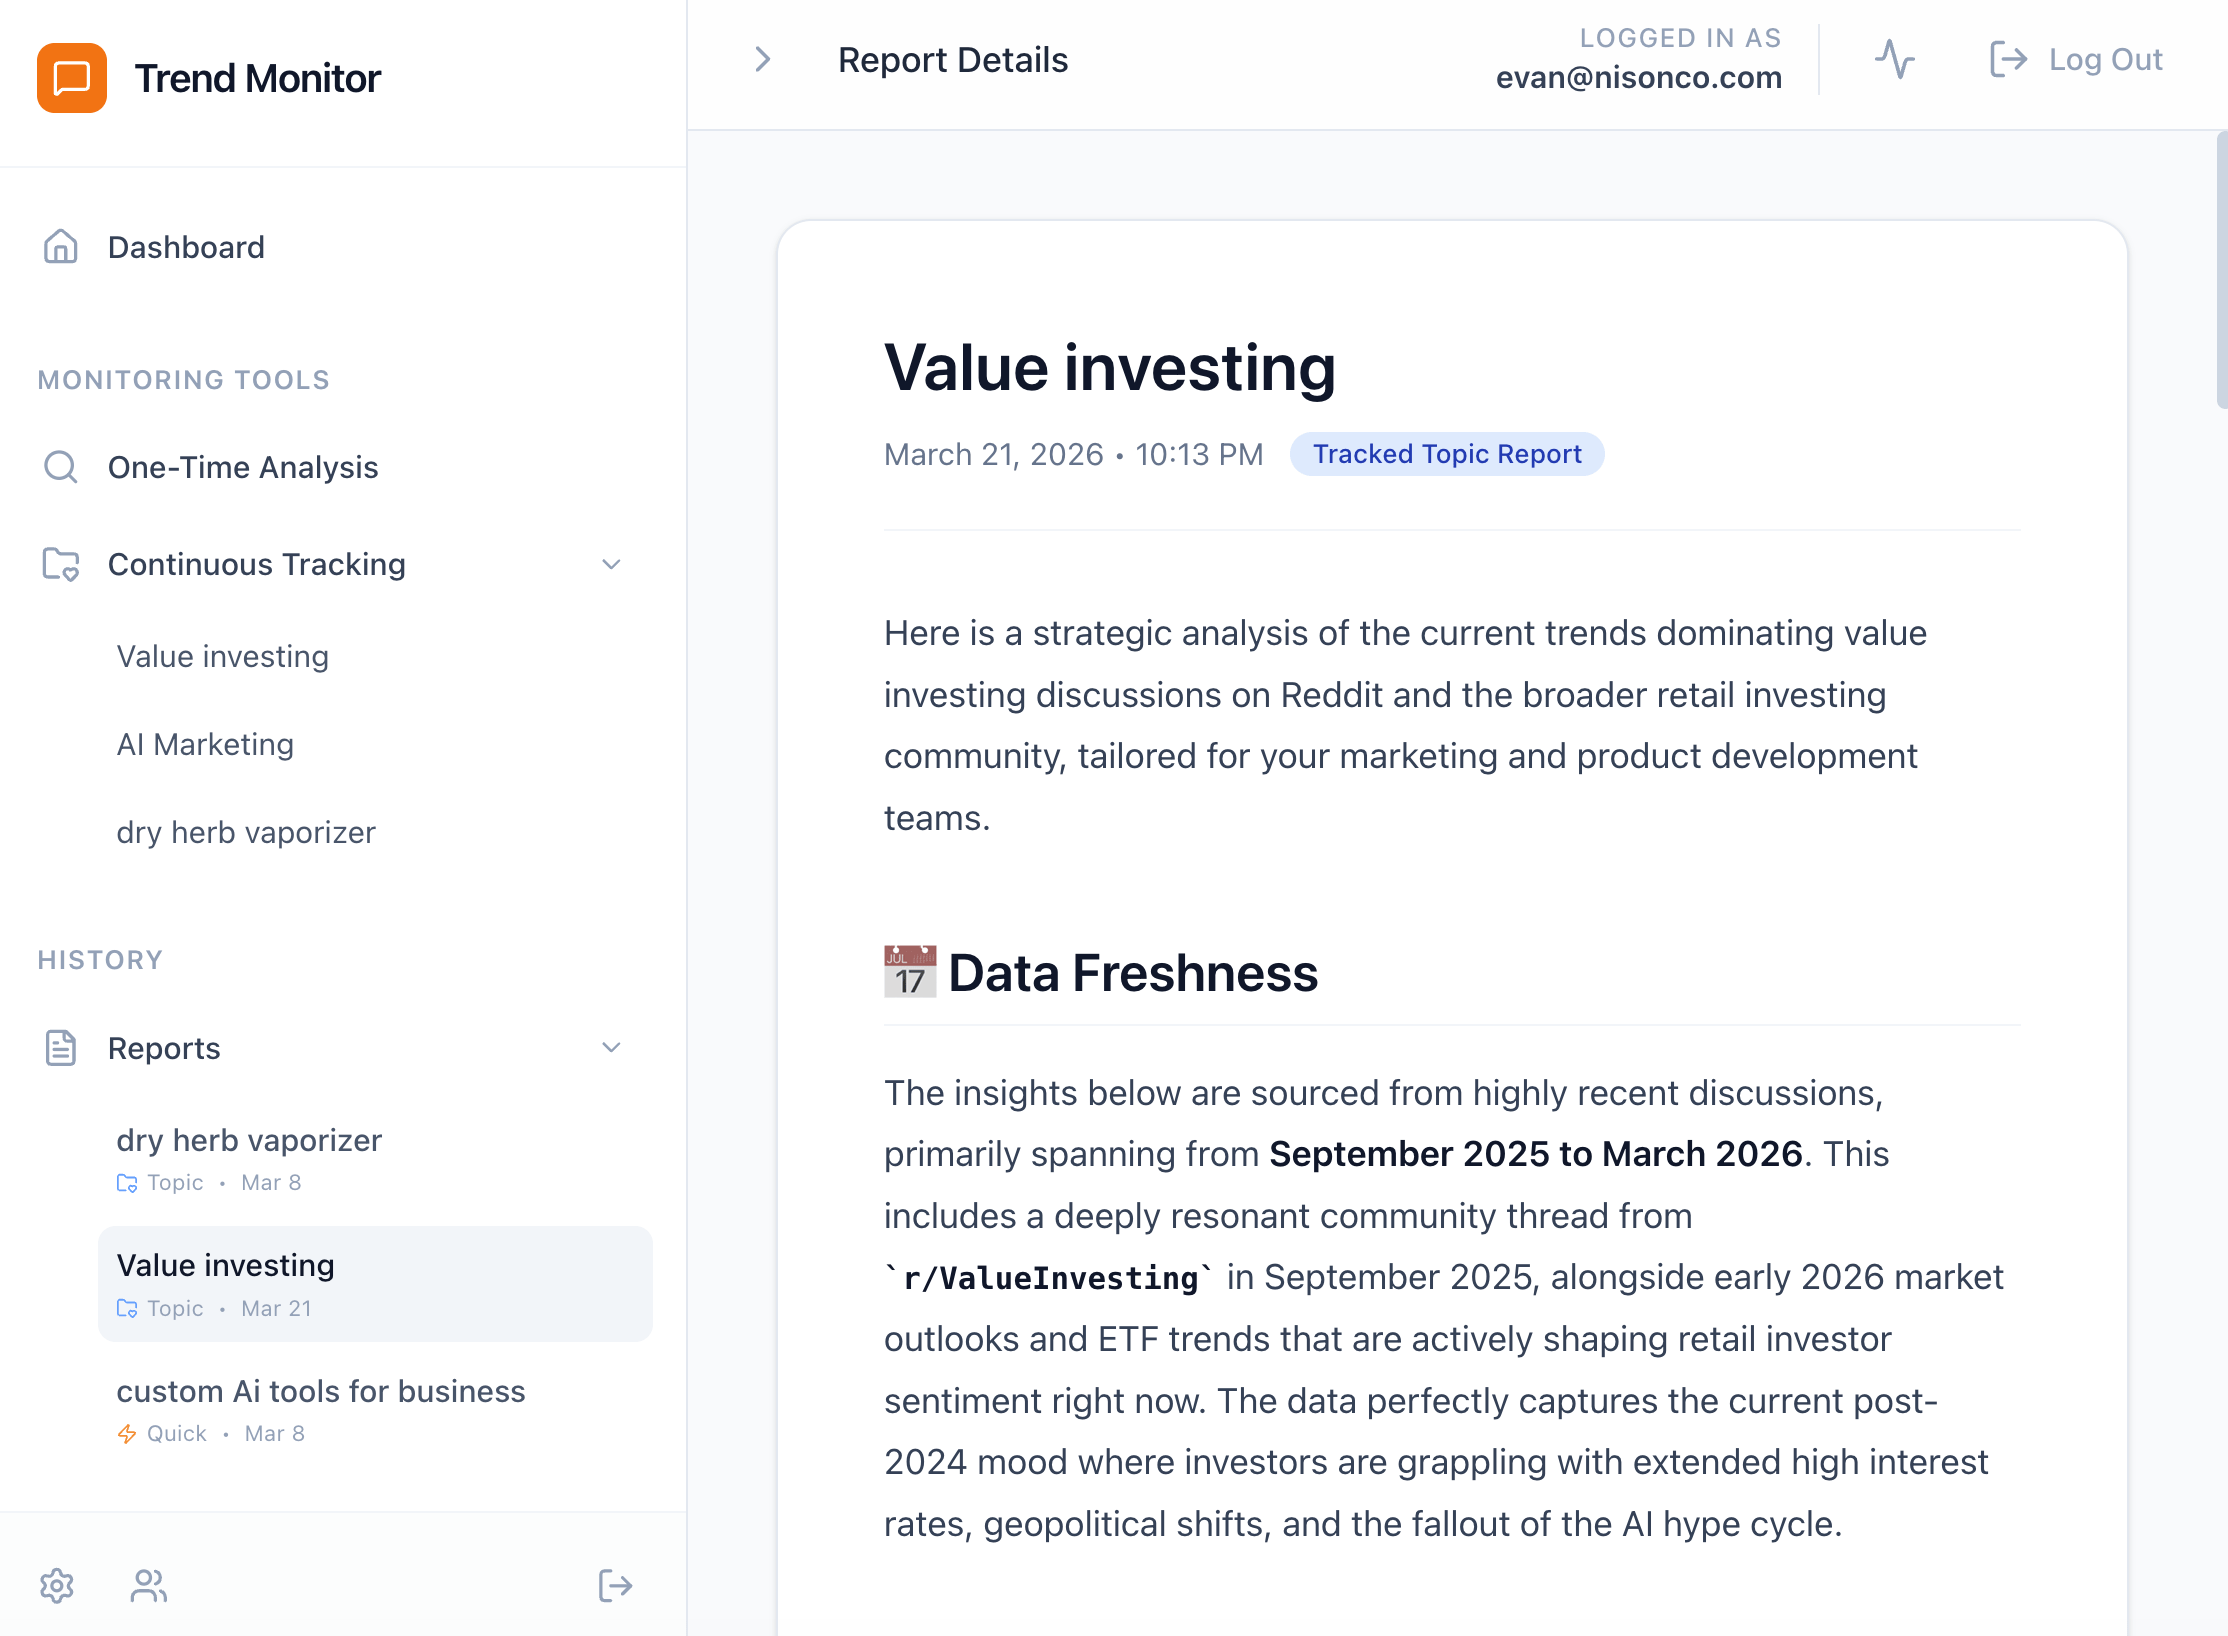Click the chevron beside Report Details
Screen dimensions: 2228x1636
tap(763, 60)
